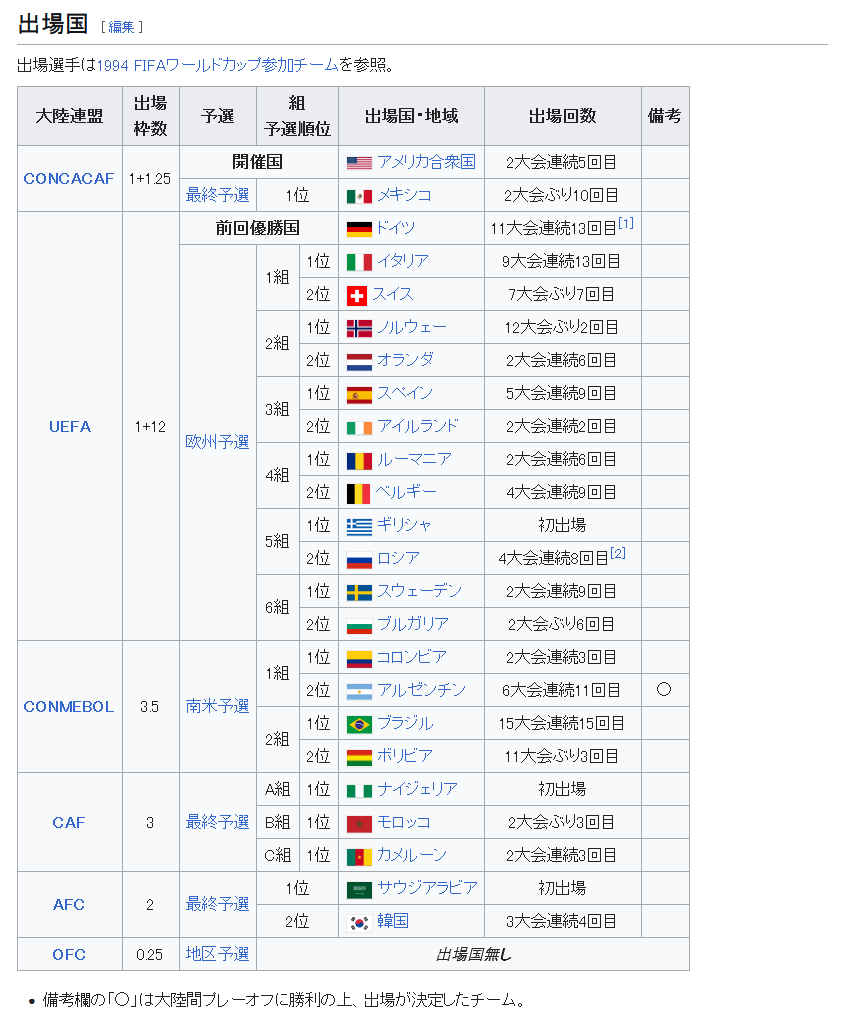Open footnote [2] beside 4大会連続8回目

point(618,553)
